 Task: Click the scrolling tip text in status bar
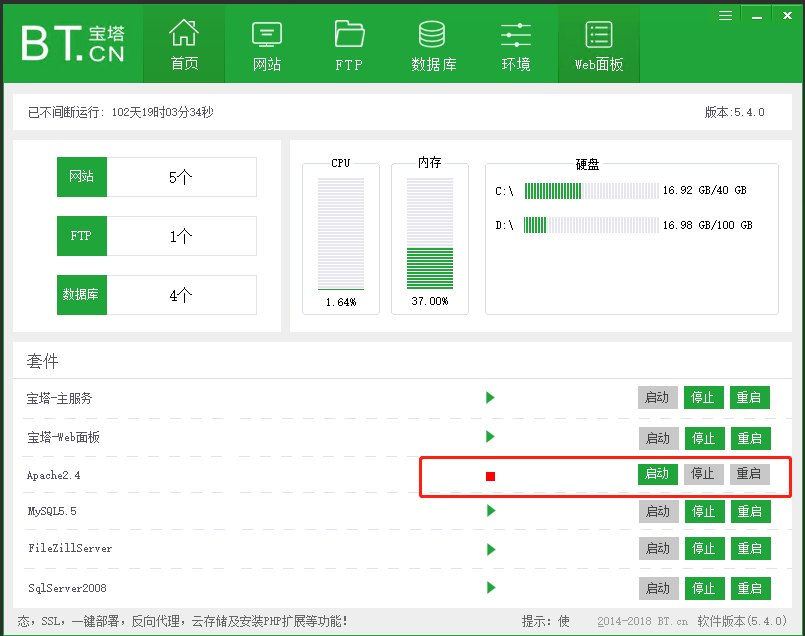coord(183,622)
